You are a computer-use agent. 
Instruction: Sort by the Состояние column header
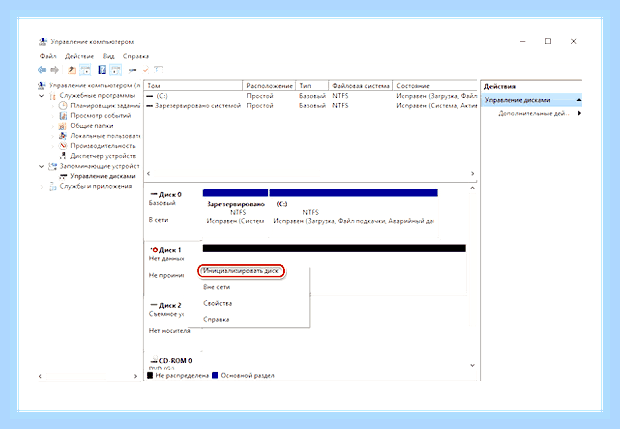tap(435, 85)
